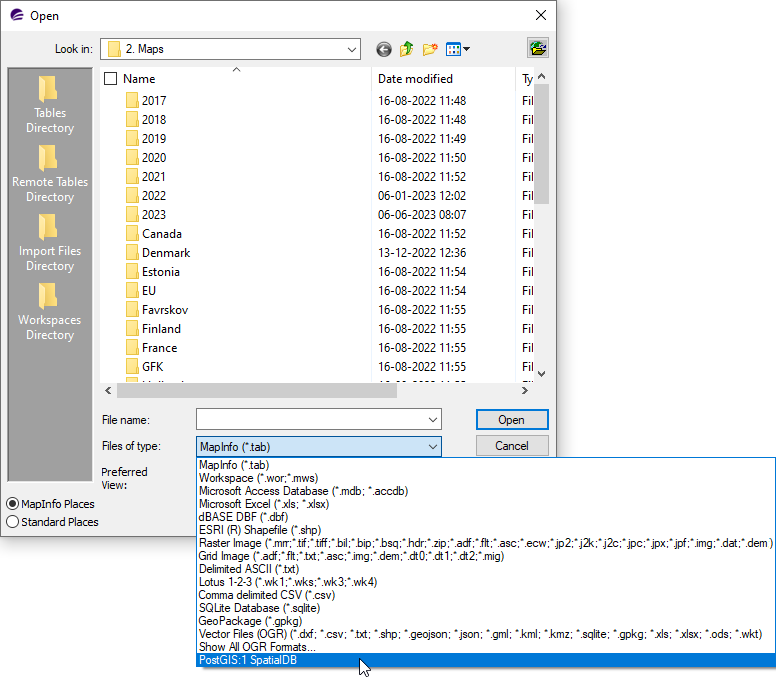Select the Finland folder icon
The height and width of the screenshot is (680, 776).
(132, 329)
